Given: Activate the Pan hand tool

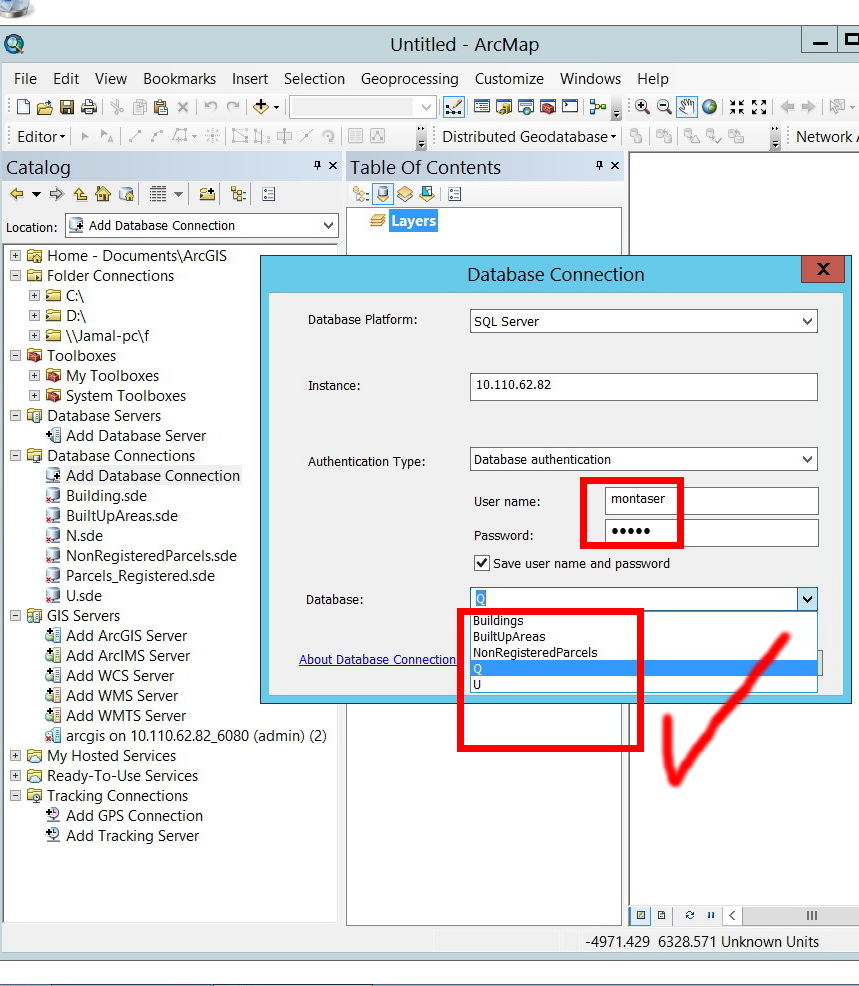Looking at the screenshot, I should (687, 107).
